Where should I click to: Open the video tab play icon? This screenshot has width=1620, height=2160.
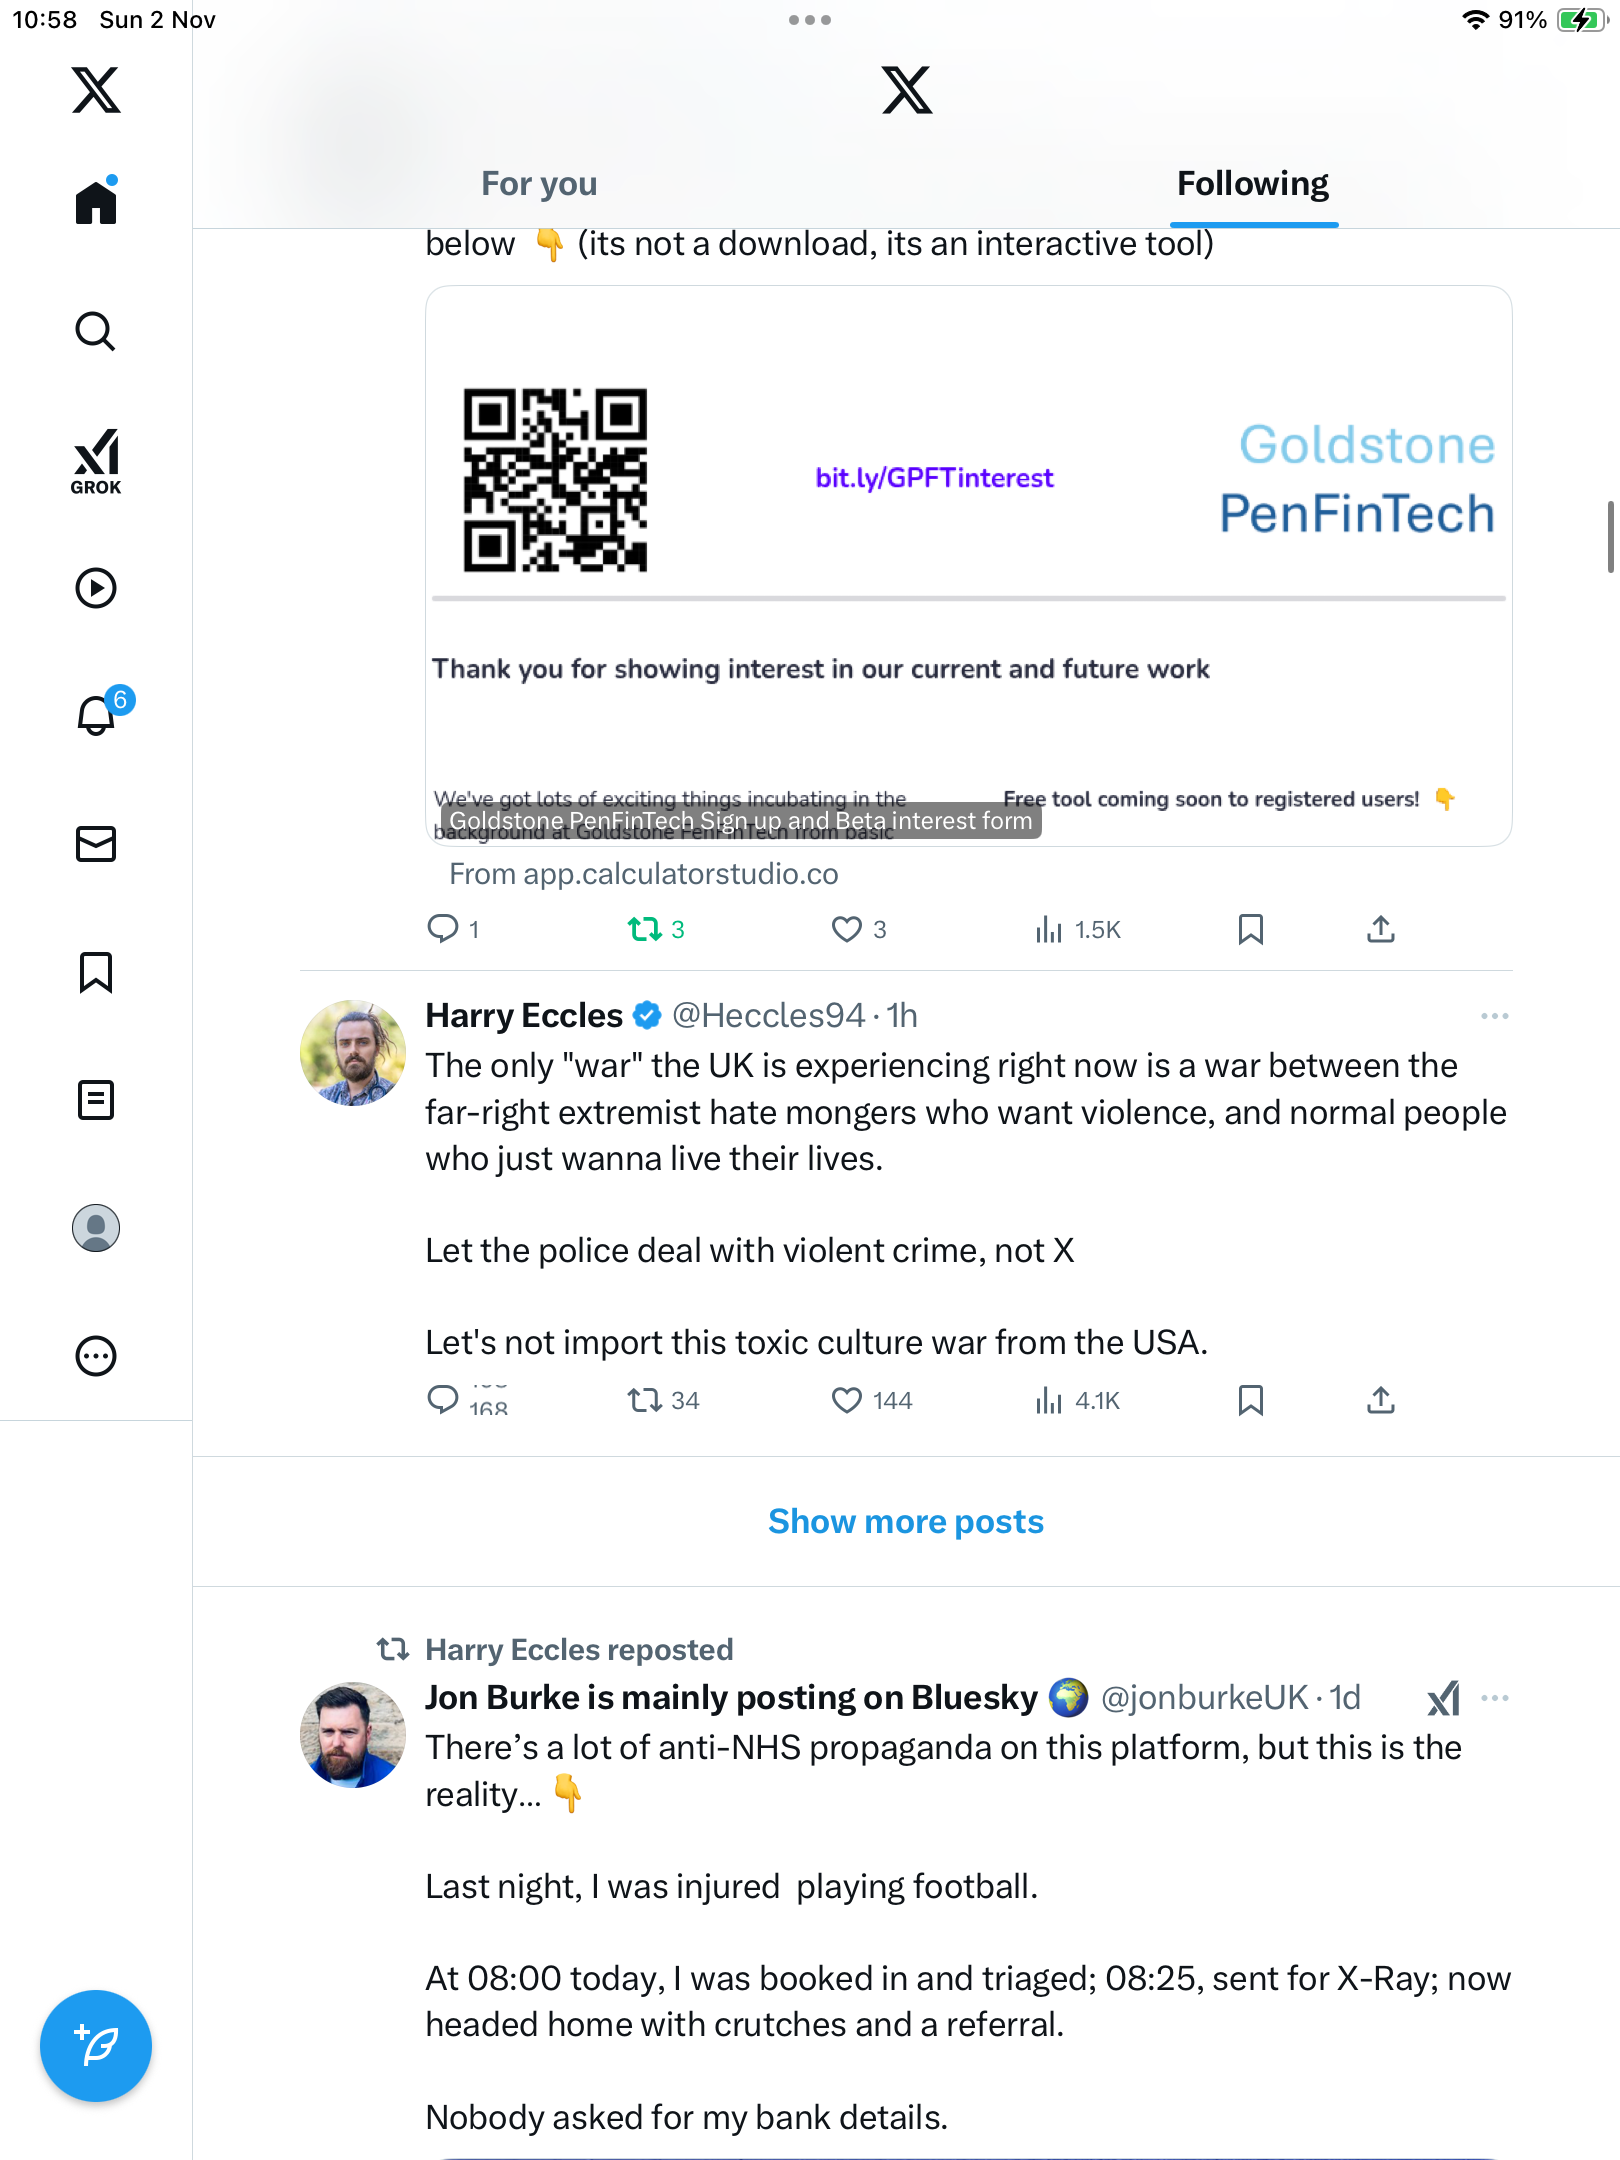click(x=96, y=588)
